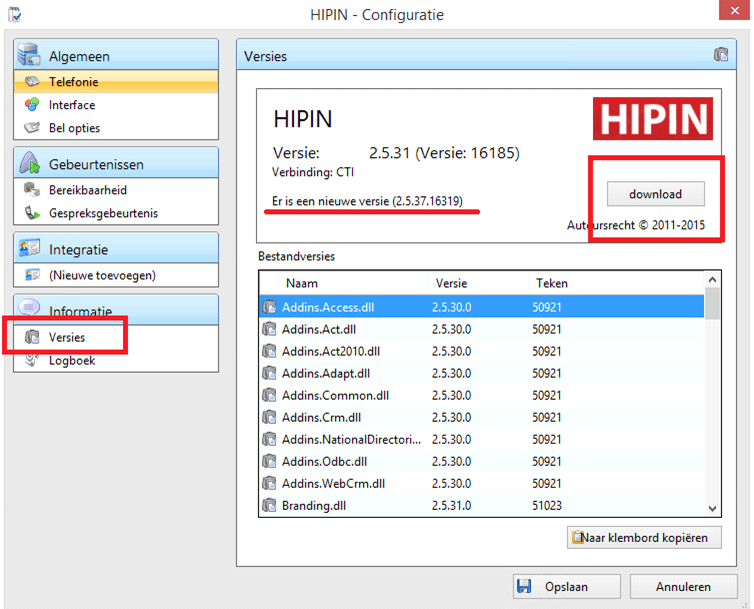Select the Addins.Act.dll row
The image size is (754, 609).
[481, 329]
